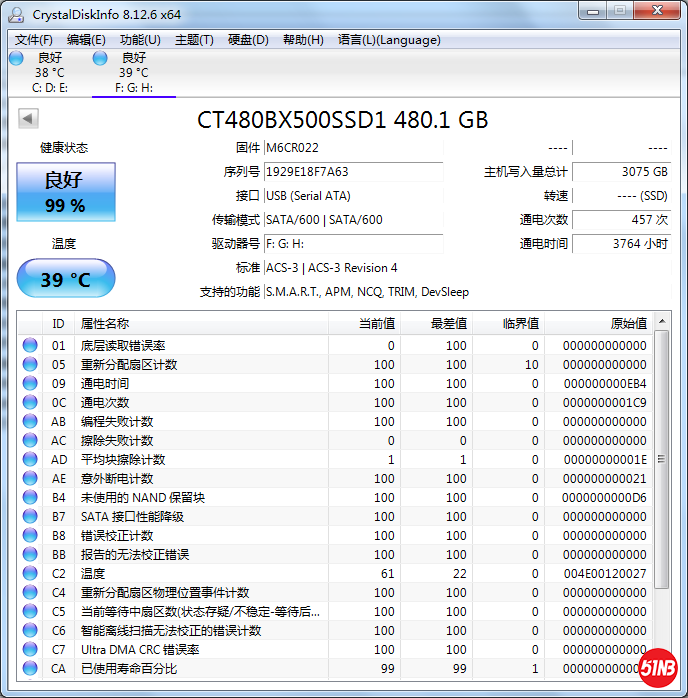Click the serial number field 1929E18F7A63

(x=353, y=172)
